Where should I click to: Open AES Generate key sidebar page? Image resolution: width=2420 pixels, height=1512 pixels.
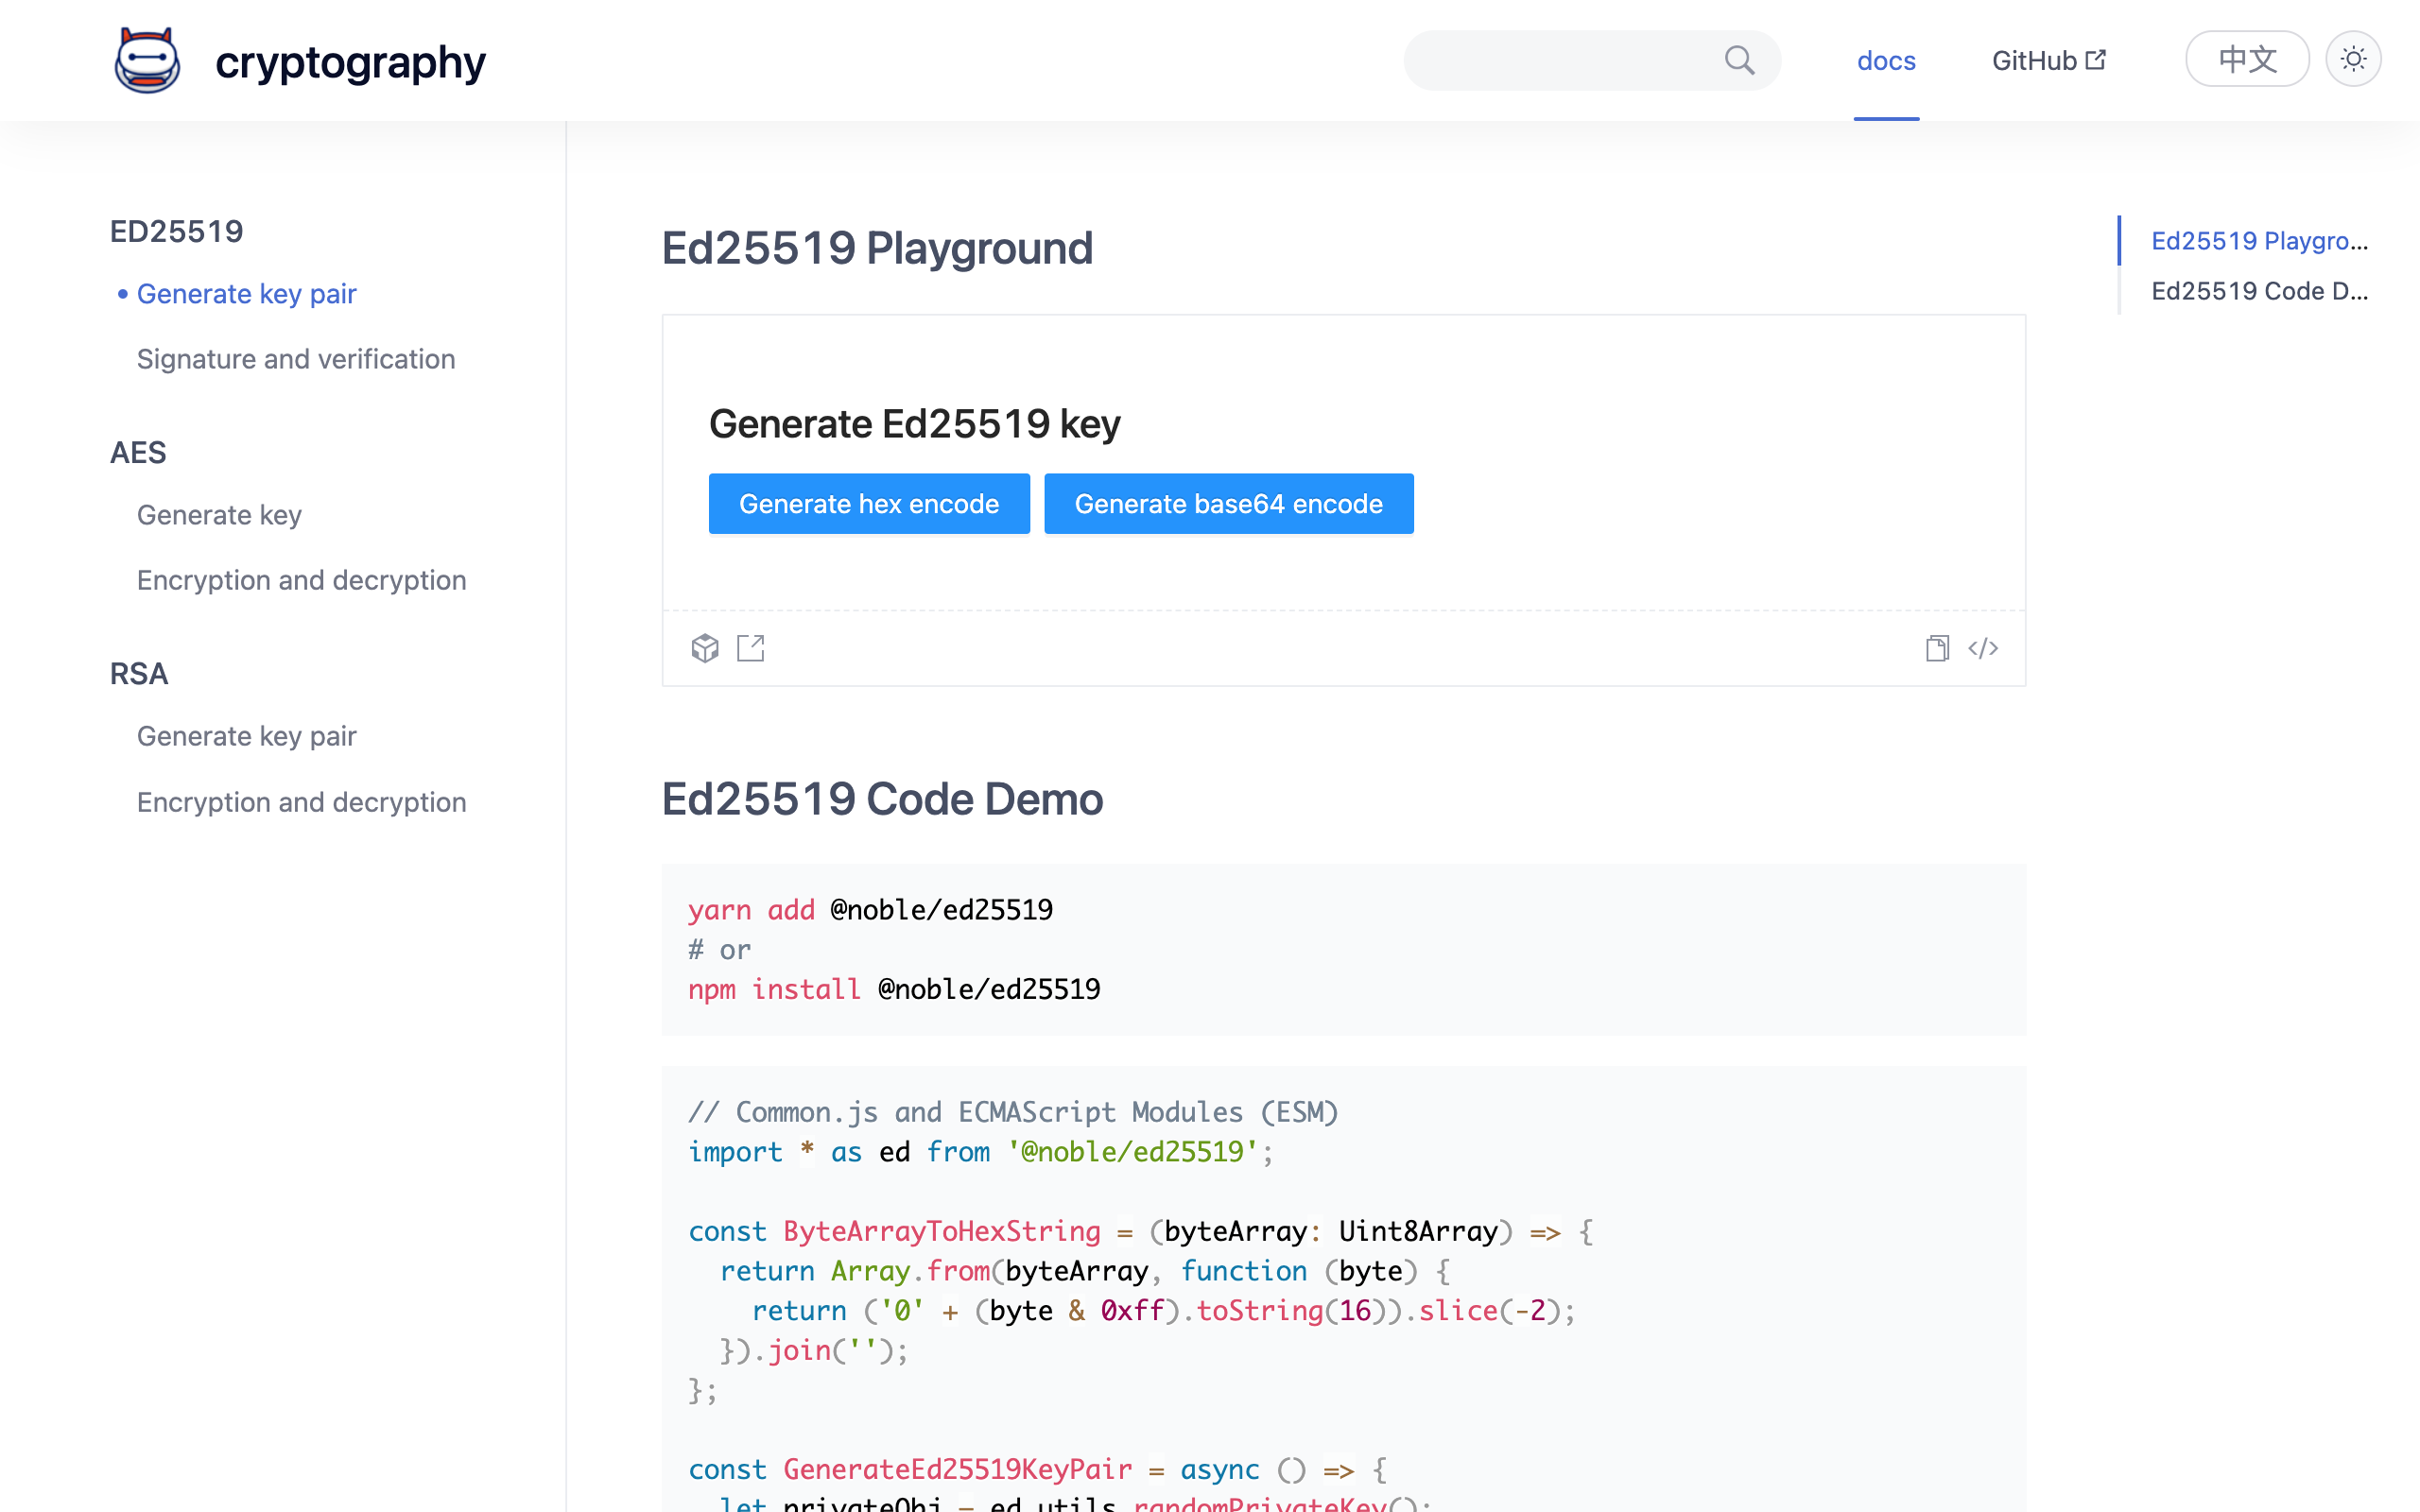219,515
